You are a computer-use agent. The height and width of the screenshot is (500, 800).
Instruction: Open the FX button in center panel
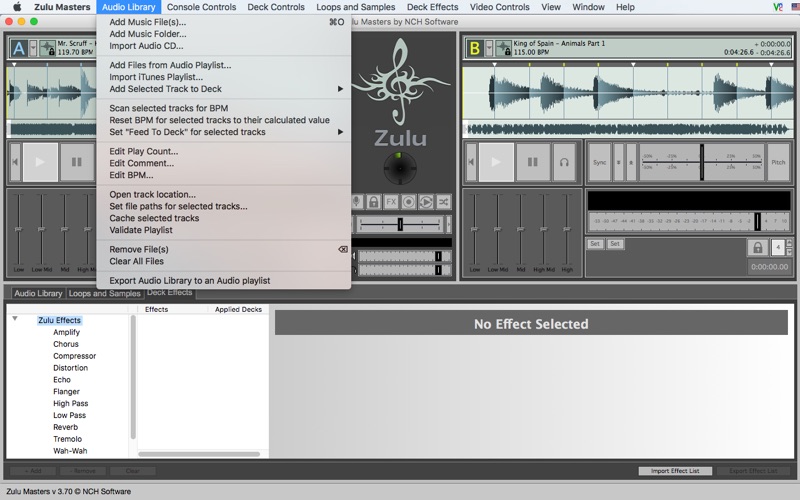point(391,202)
